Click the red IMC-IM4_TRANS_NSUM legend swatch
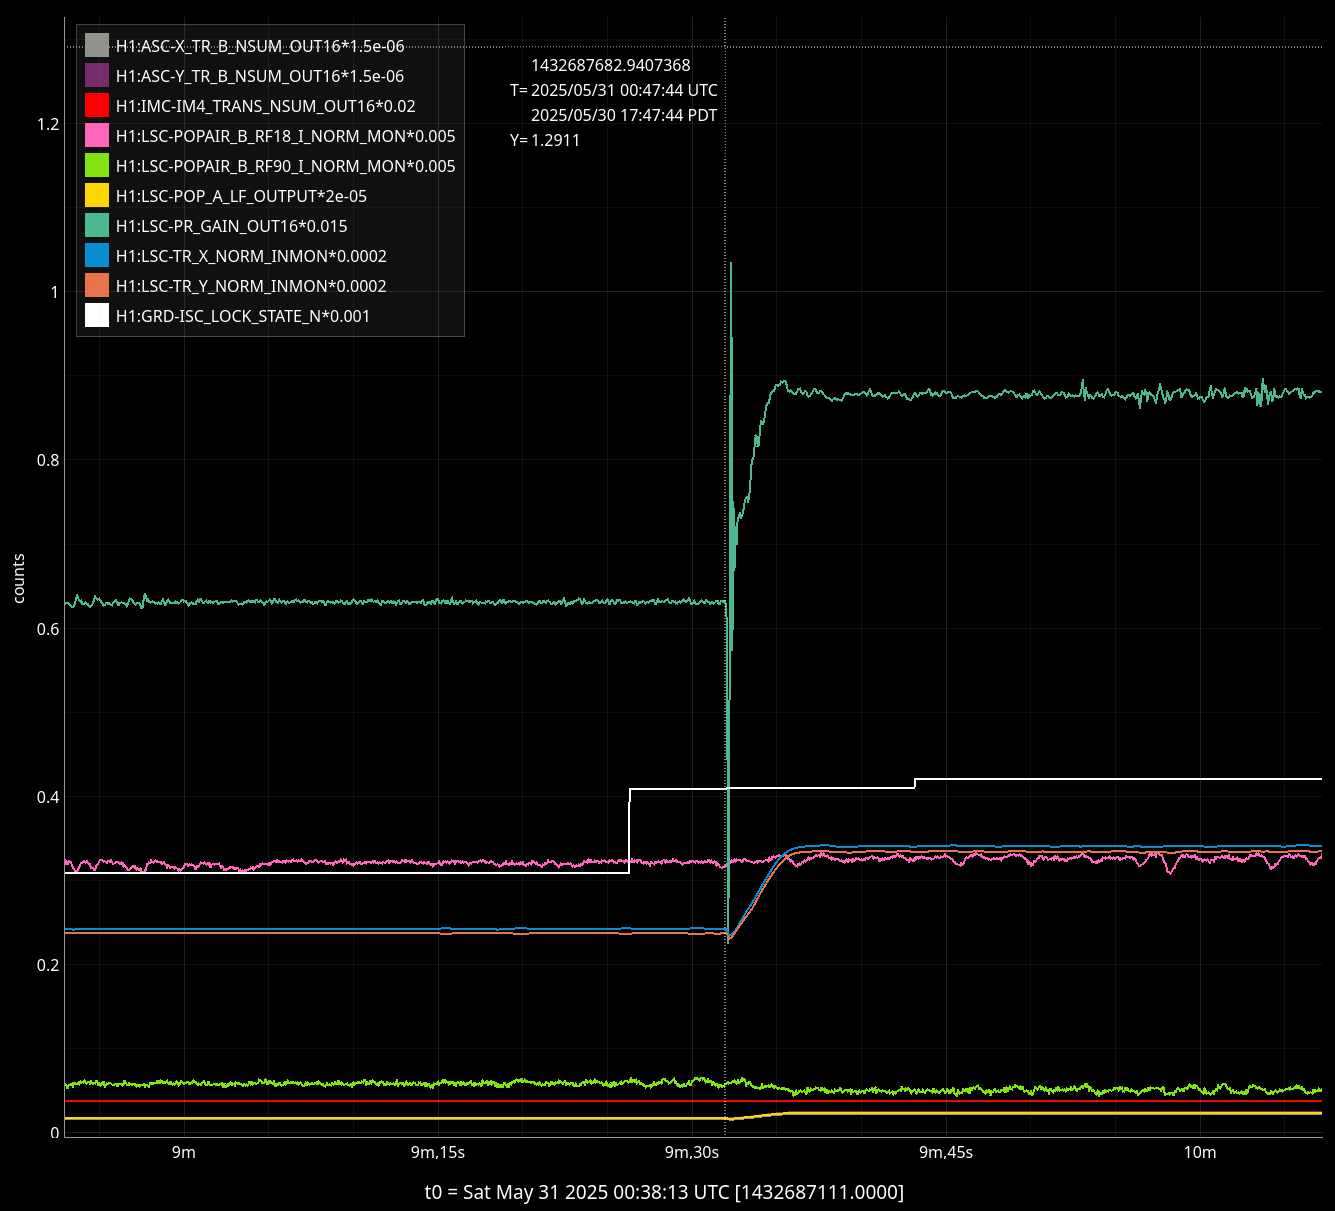The image size is (1335, 1211). click(x=97, y=106)
